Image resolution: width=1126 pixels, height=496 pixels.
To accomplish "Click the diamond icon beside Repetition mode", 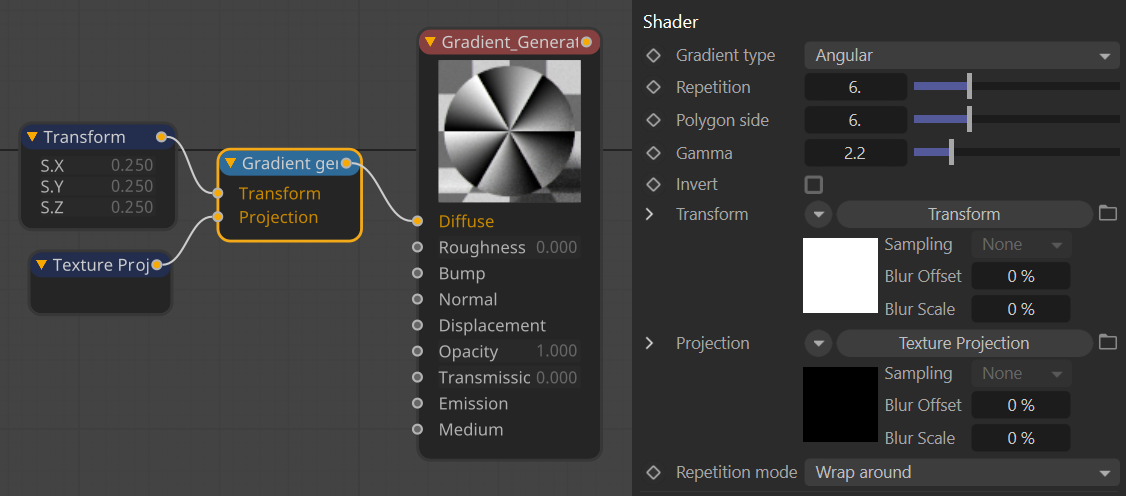I will pyautogui.click(x=654, y=472).
